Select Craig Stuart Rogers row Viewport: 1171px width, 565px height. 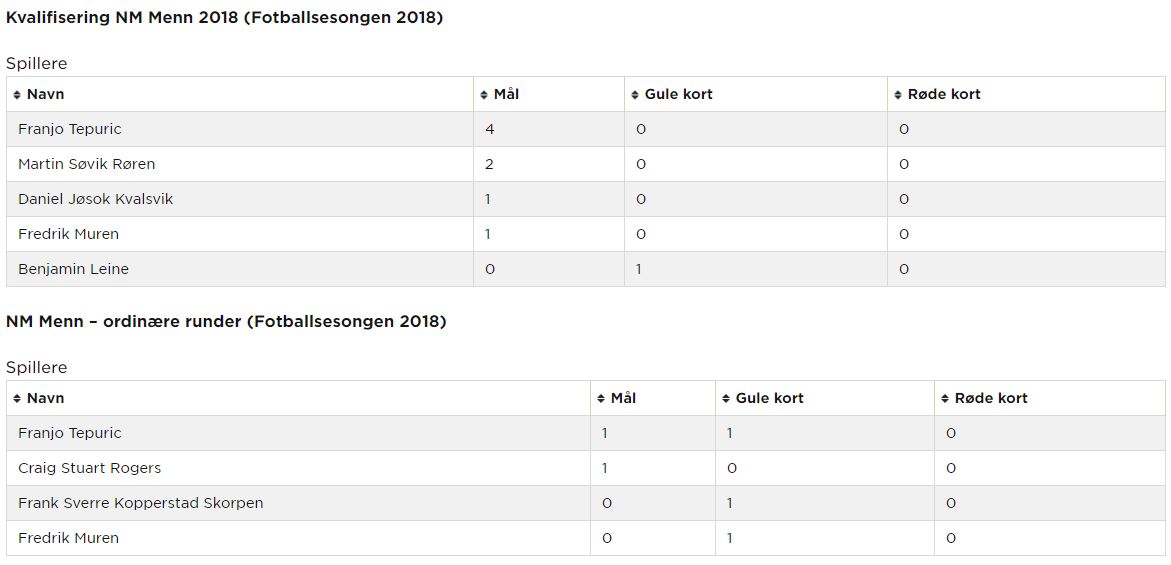[x=586, y=468]
